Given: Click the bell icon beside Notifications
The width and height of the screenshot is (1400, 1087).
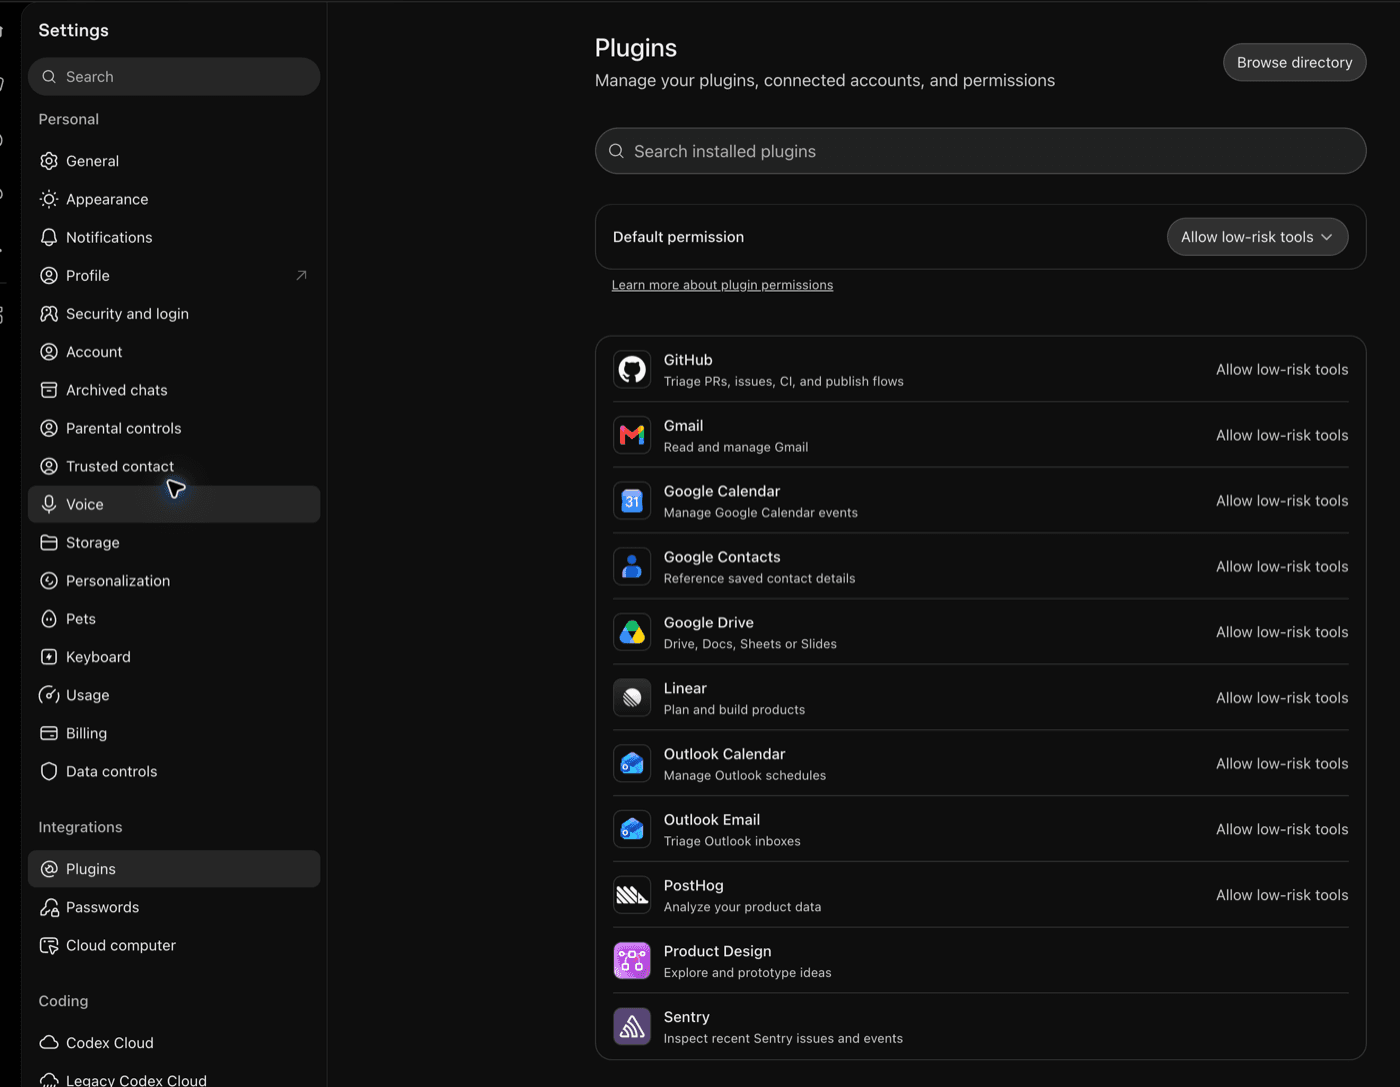Looking at the screenshot, I should click(x=49, y=237).
